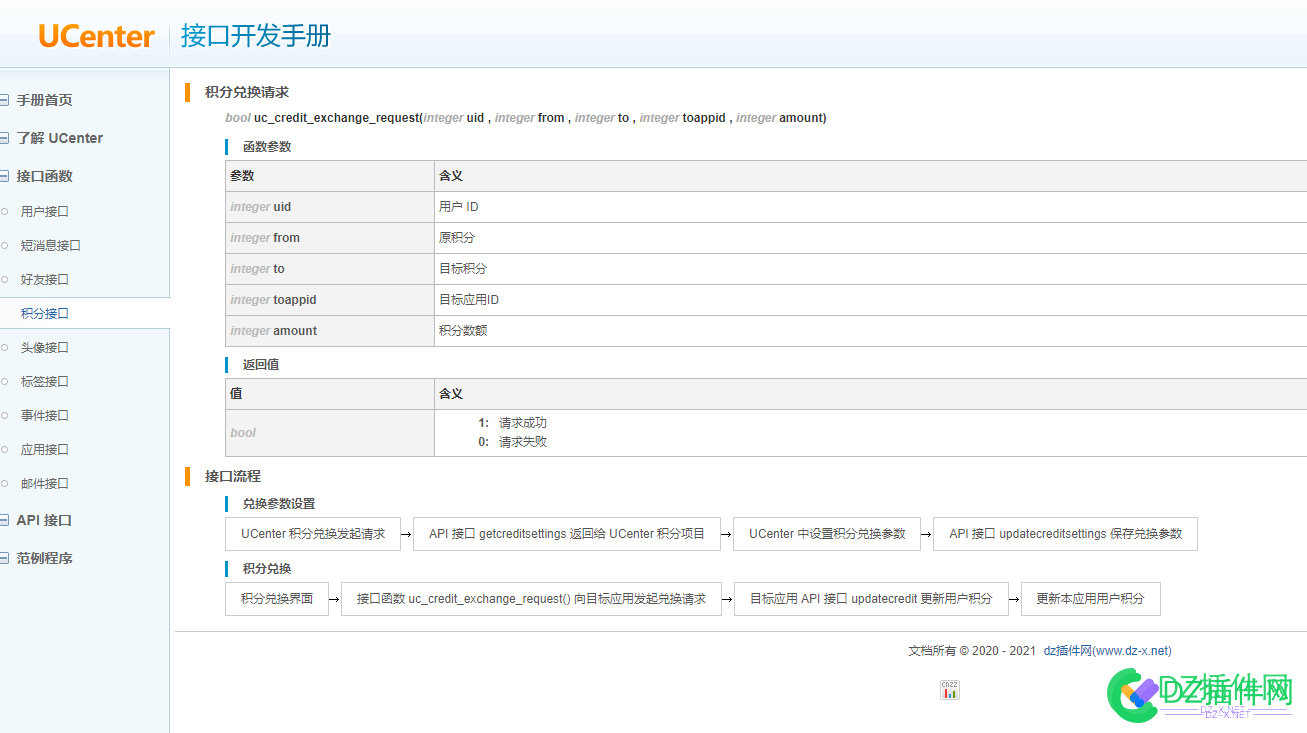Click the 值 column header

[330, 394]
